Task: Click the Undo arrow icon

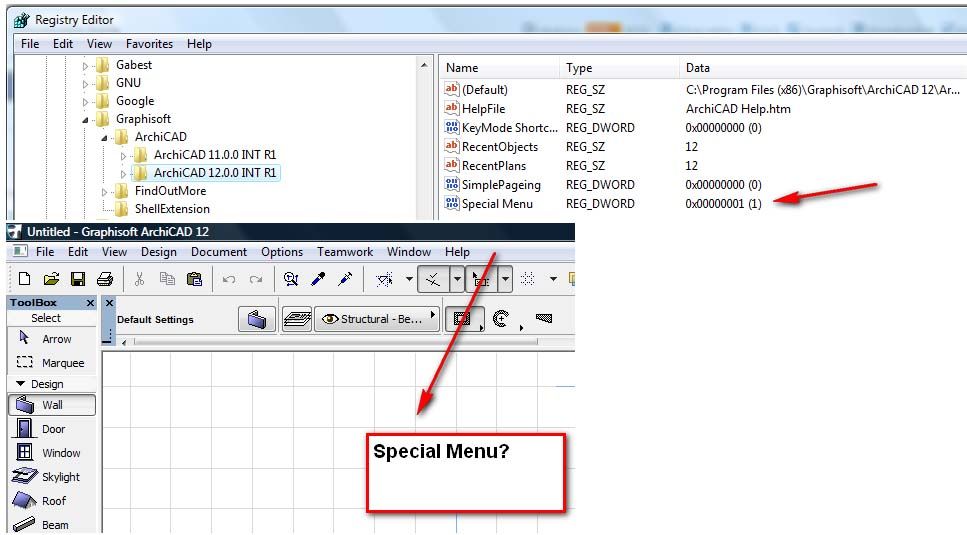Action: (229, 279)
